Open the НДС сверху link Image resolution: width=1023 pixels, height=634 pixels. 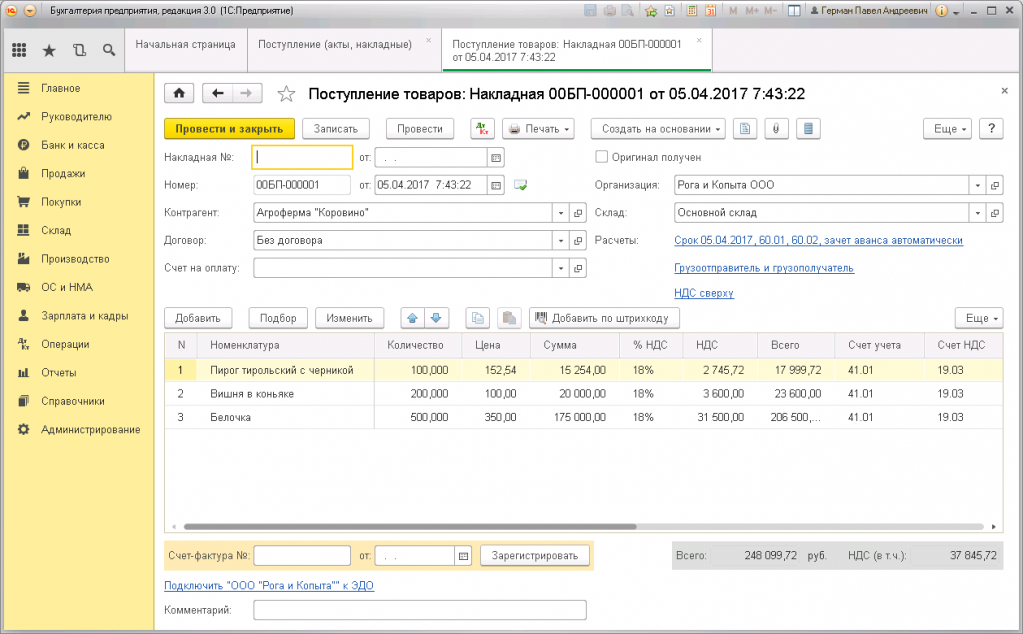(x=704, y=293)
